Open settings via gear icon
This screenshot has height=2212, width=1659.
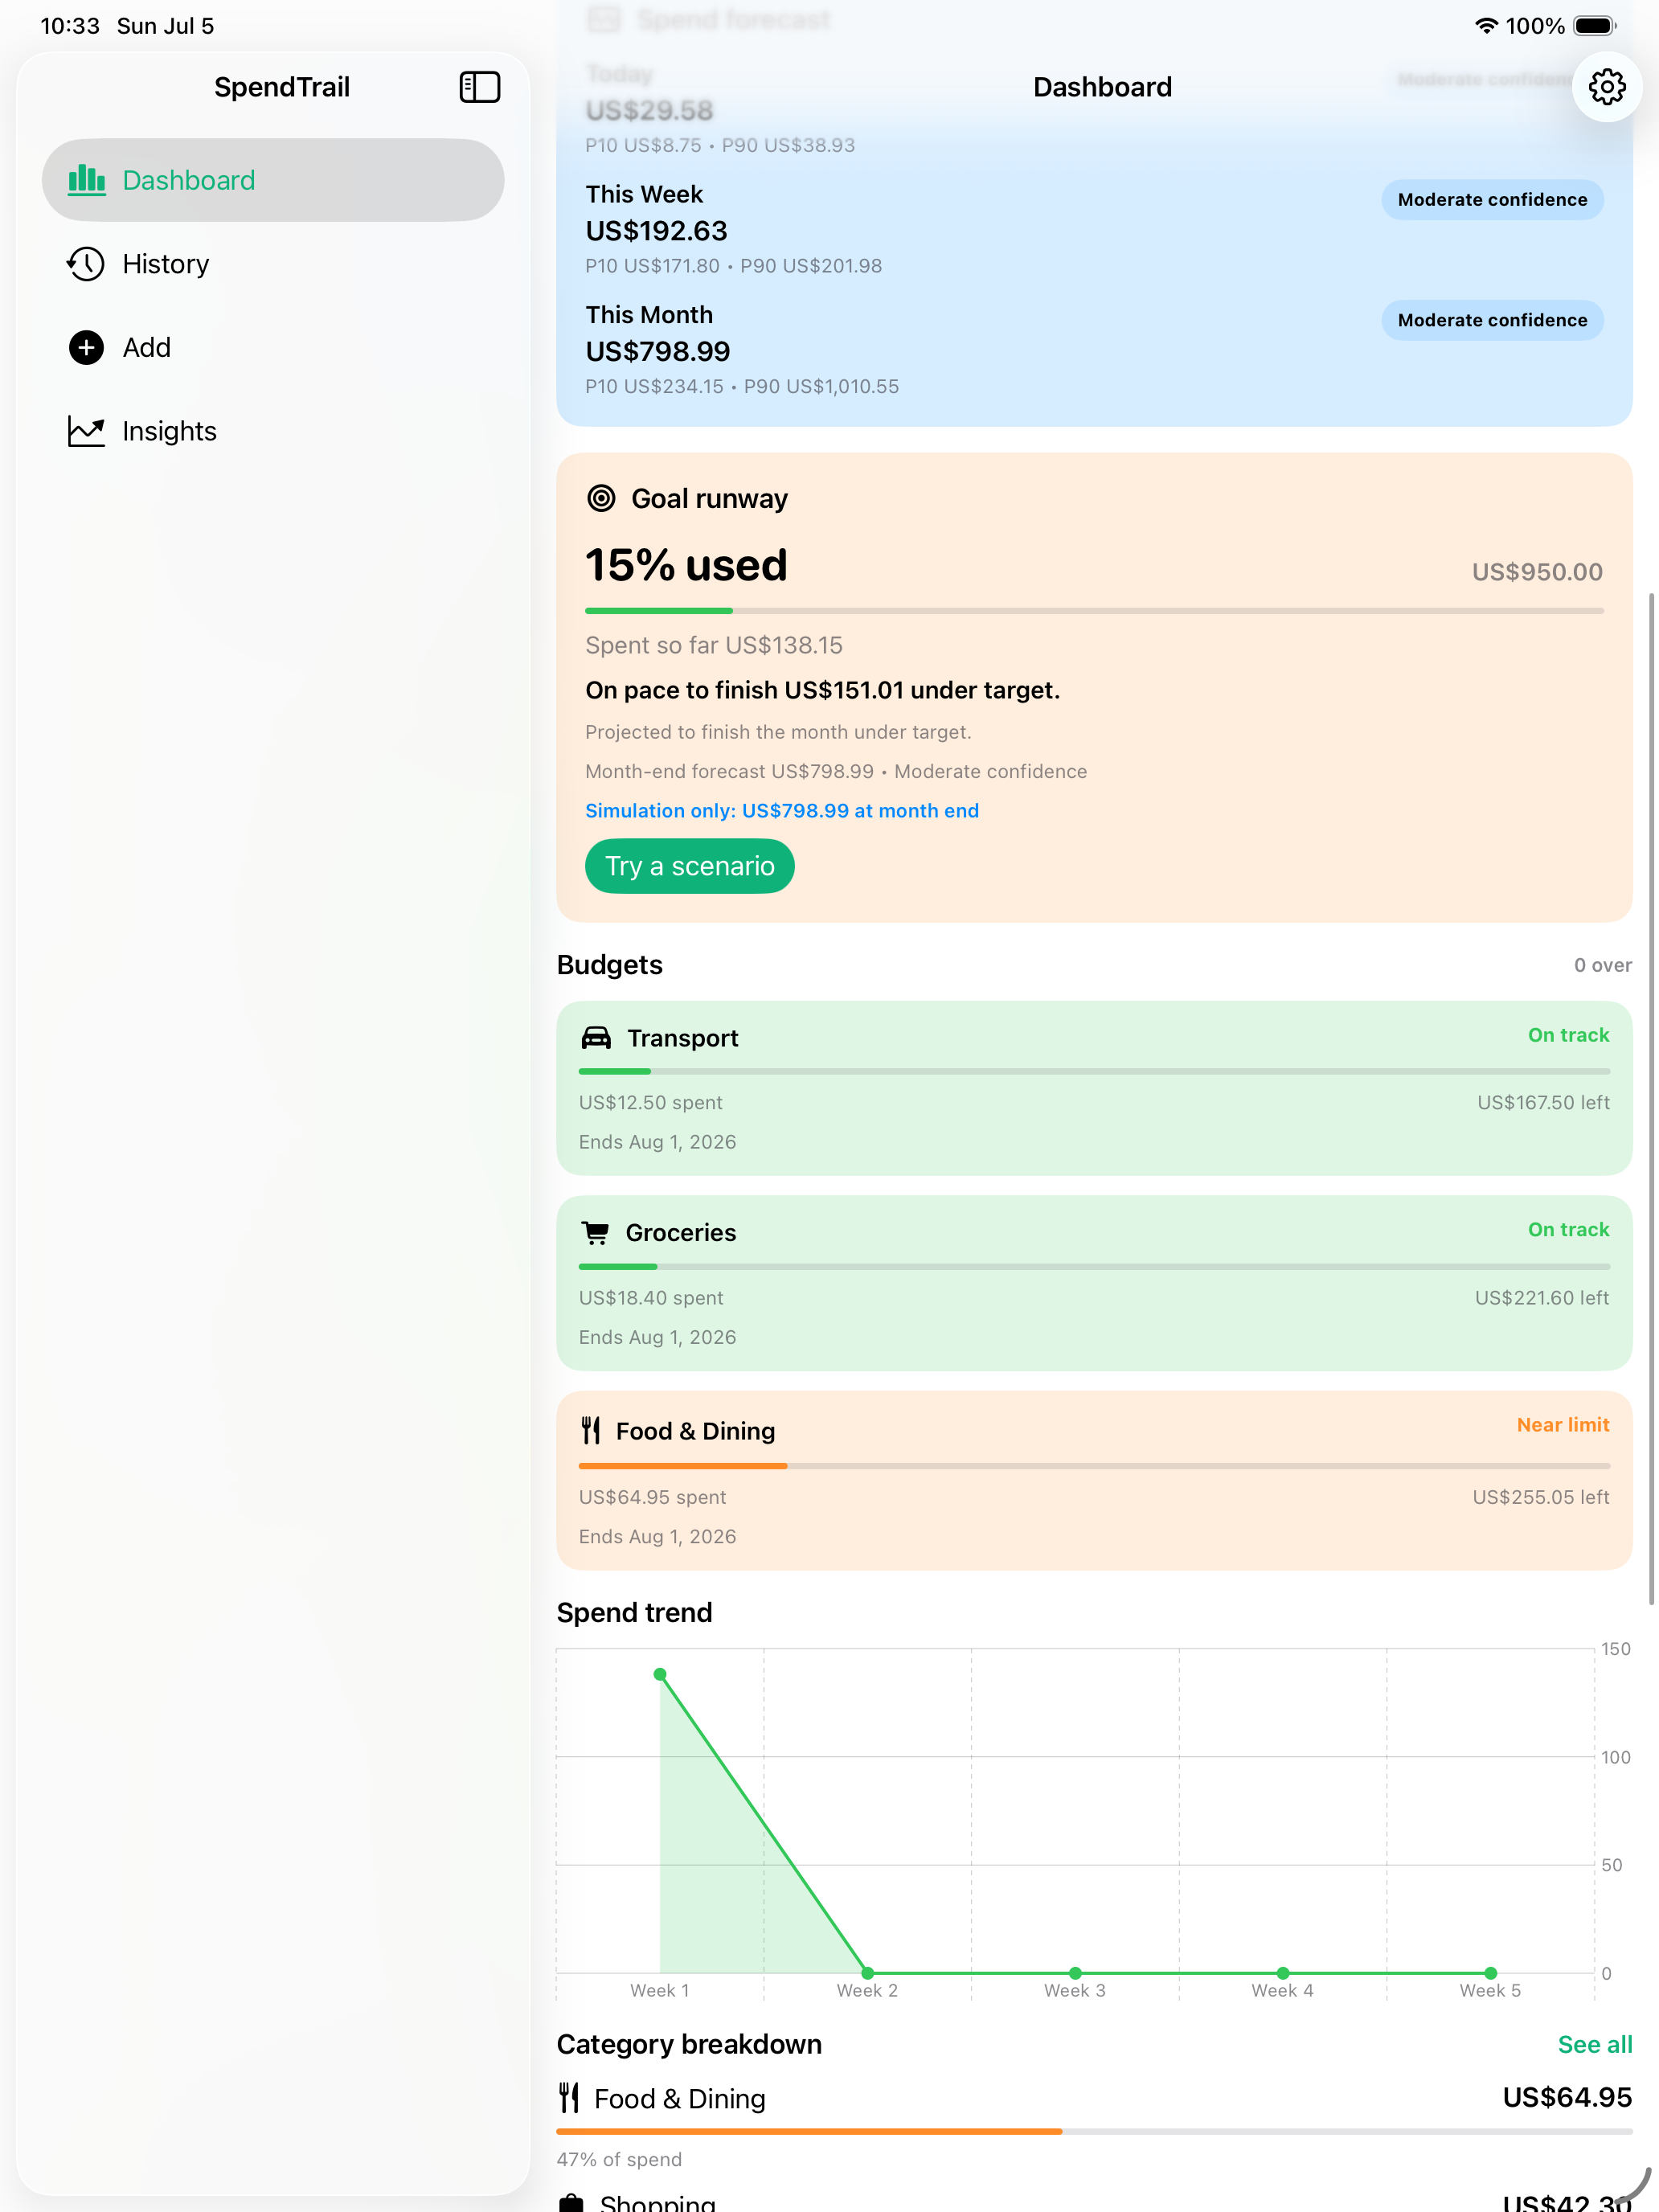point(1606,87)
